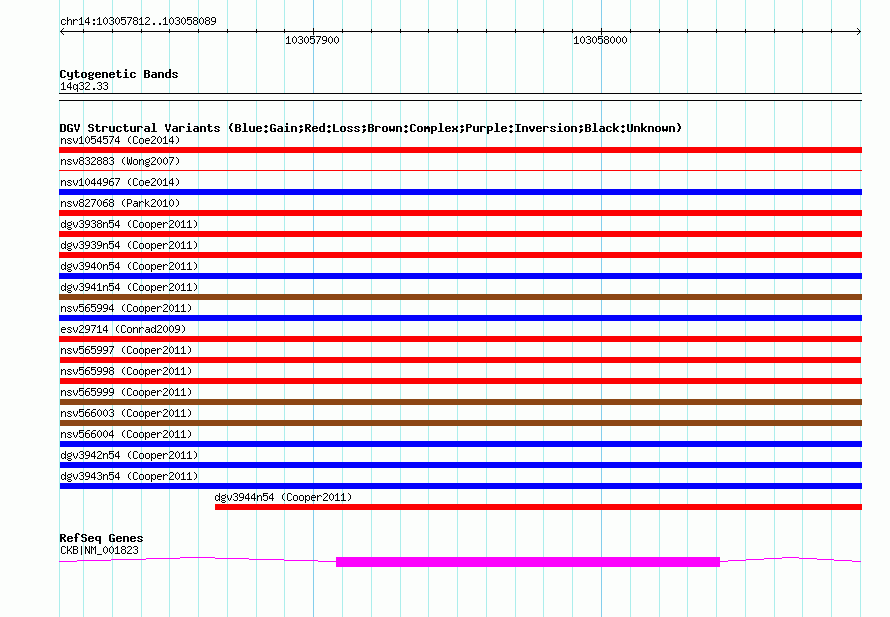Click nsv565997 (Cooper2011) label
Viewport: 890px width, 617px height.
click(126, 350)
